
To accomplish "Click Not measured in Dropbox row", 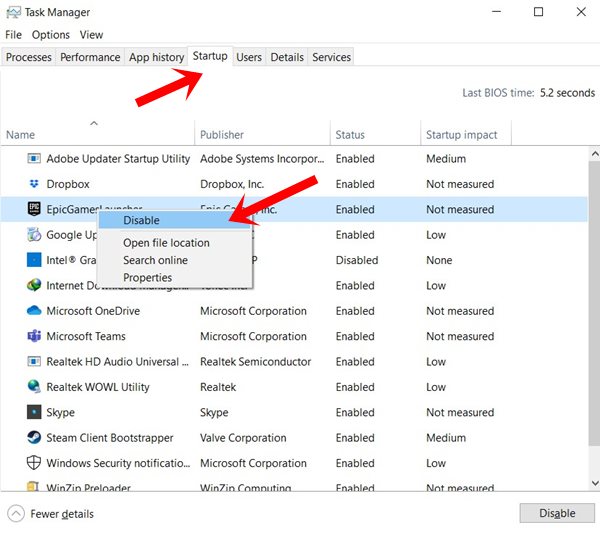I will click(x=460, y=184).
